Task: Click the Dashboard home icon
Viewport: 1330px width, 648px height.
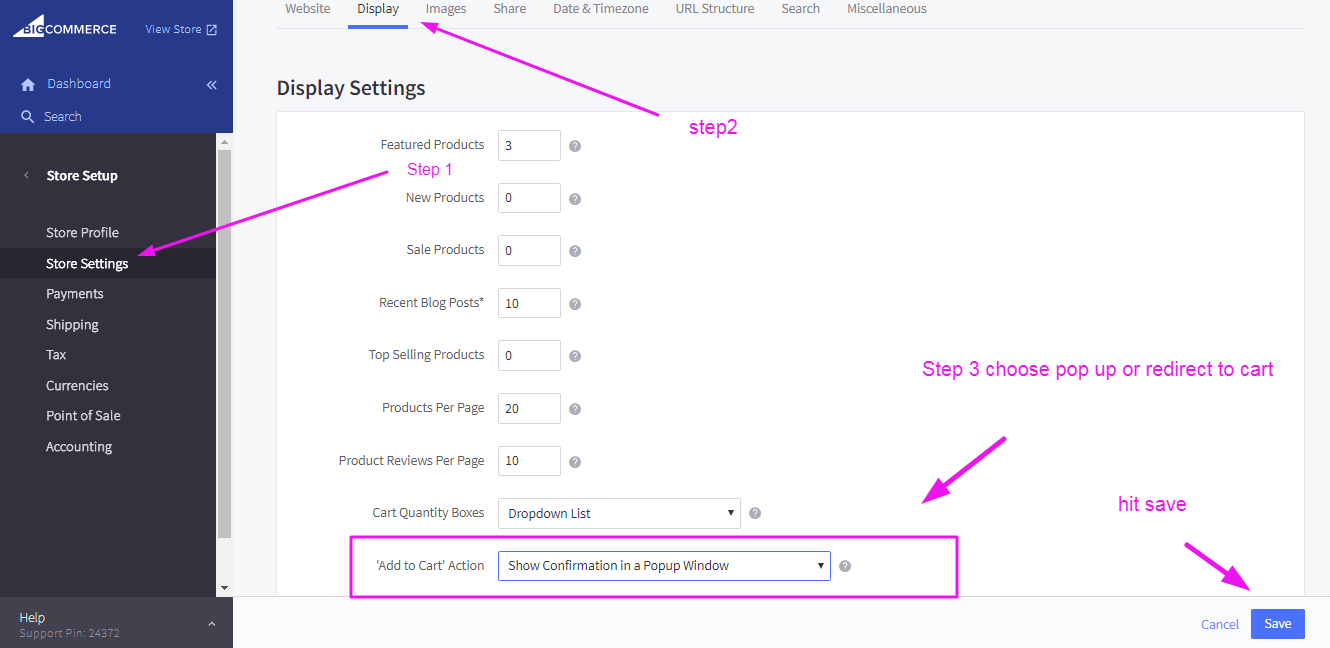Action: pos(28,85)
